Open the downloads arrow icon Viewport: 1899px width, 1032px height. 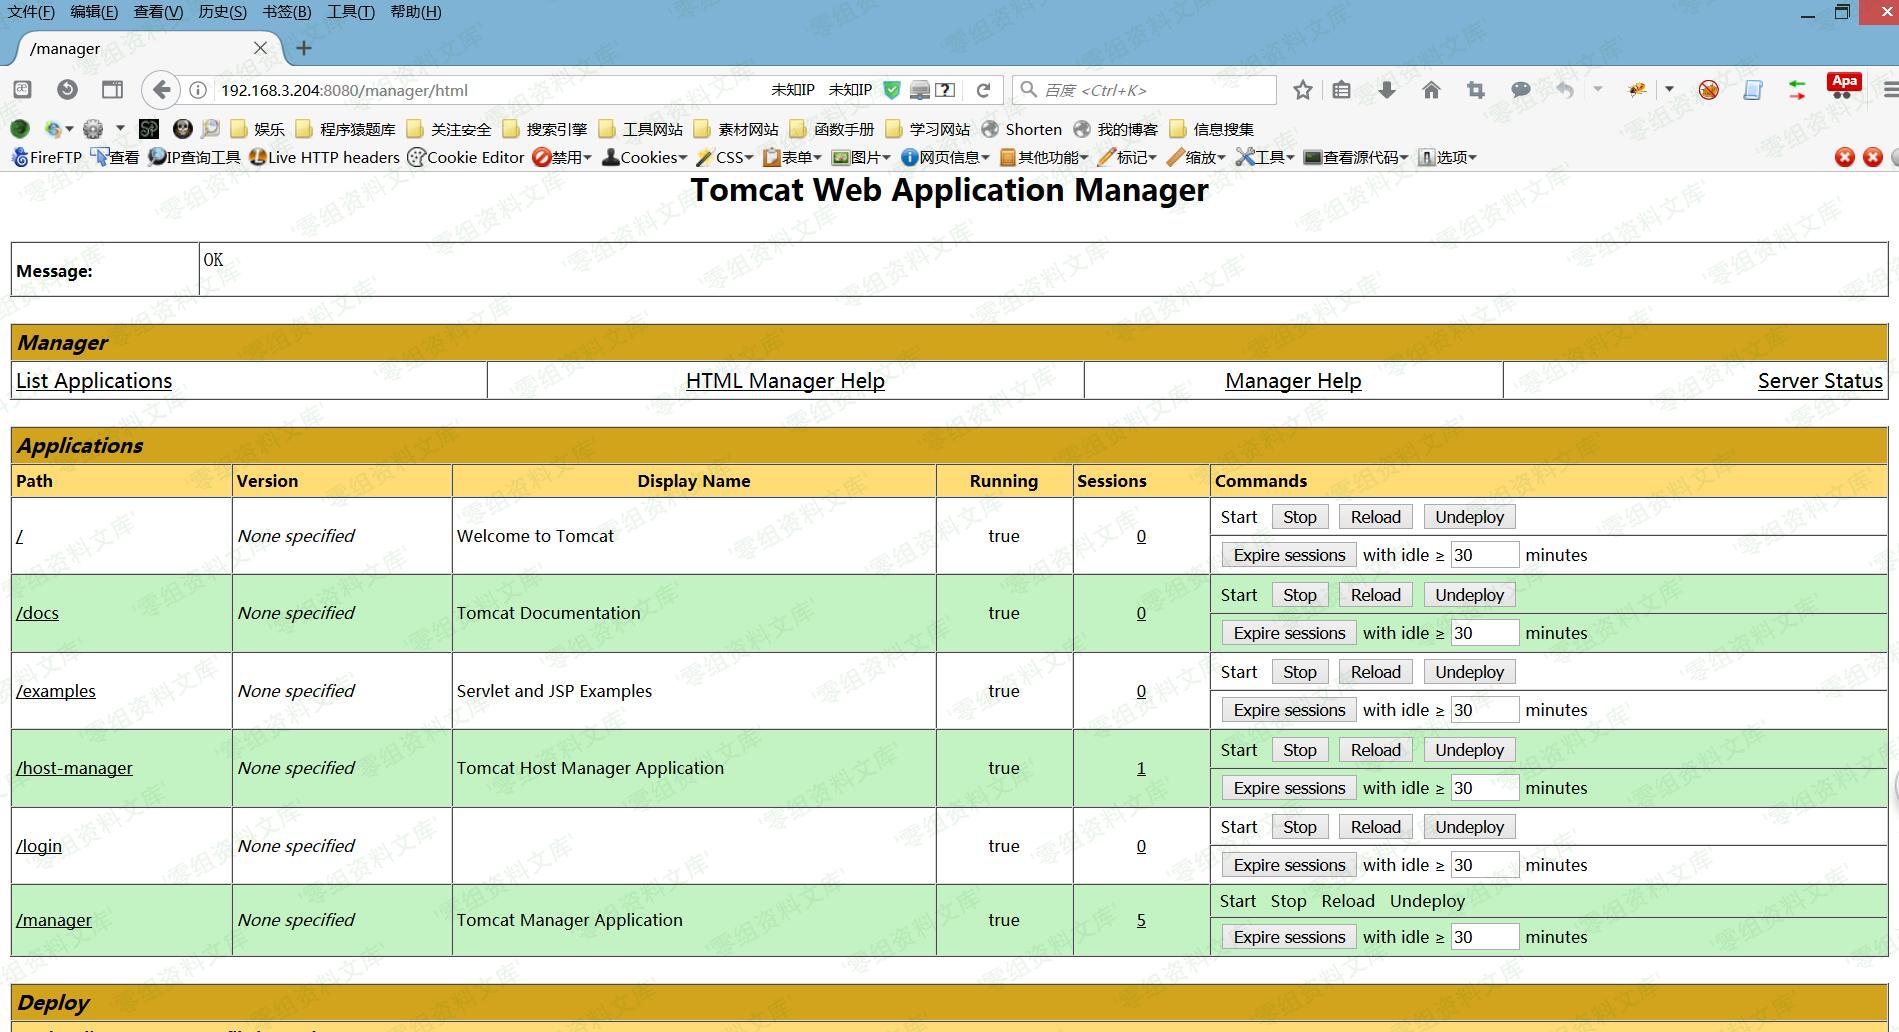[1386, 90]
